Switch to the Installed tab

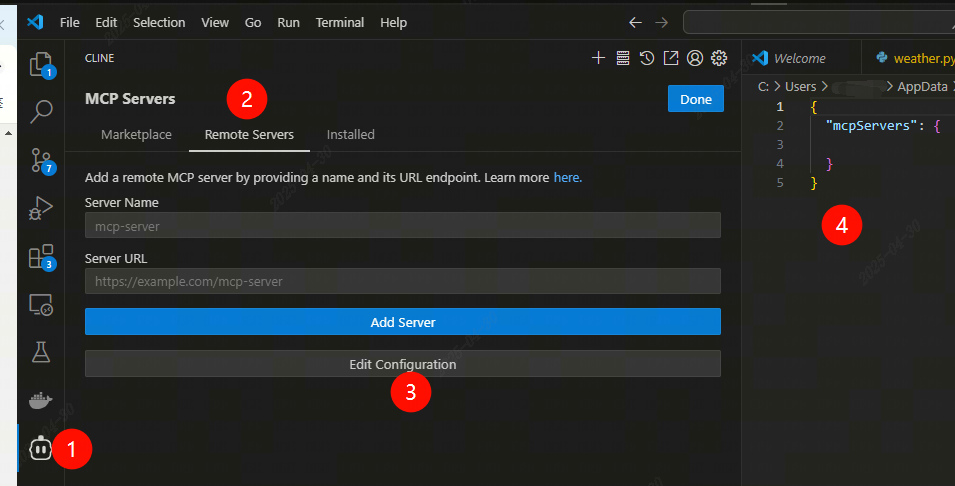pos(350,135)
